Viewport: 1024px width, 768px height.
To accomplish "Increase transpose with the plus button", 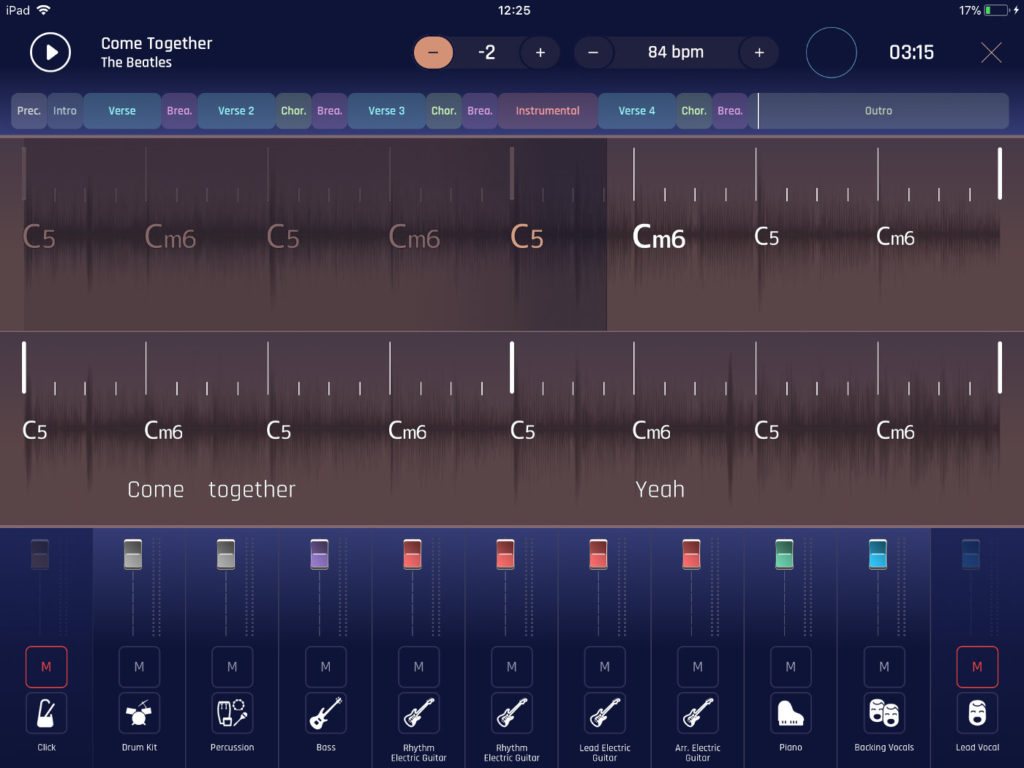I will coord(540,52).
